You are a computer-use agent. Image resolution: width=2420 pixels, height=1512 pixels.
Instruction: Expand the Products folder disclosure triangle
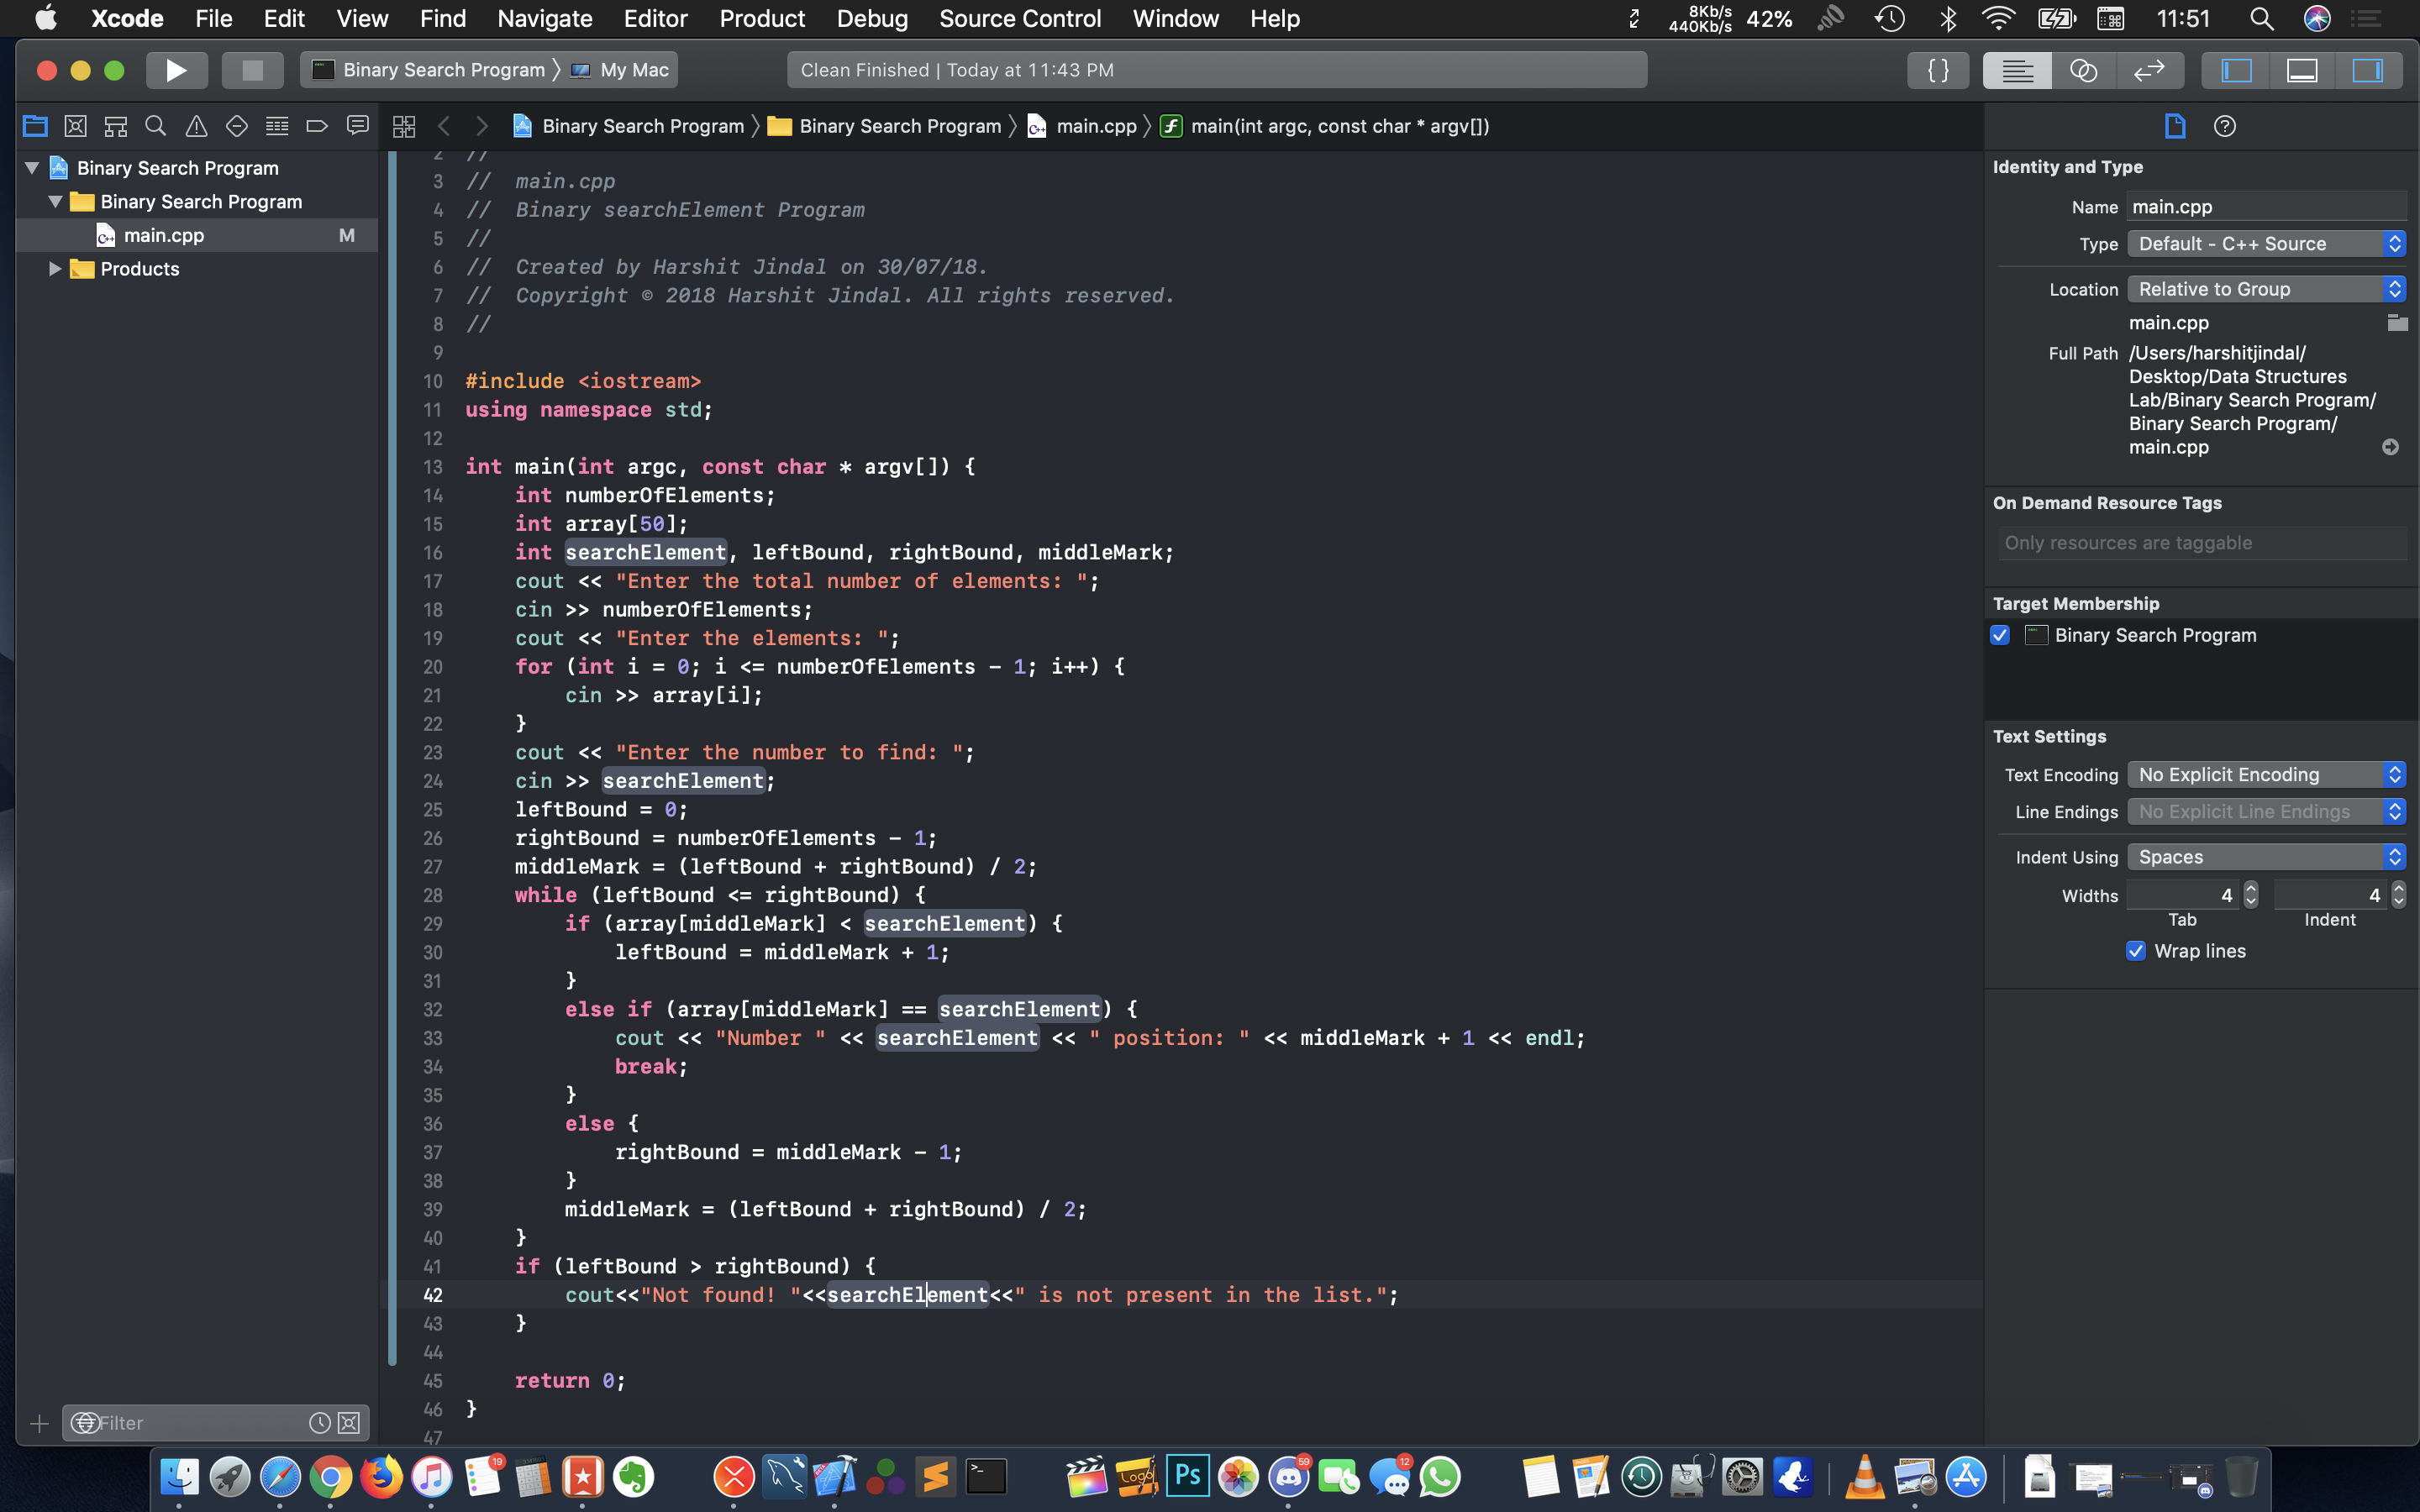(55, 269)
